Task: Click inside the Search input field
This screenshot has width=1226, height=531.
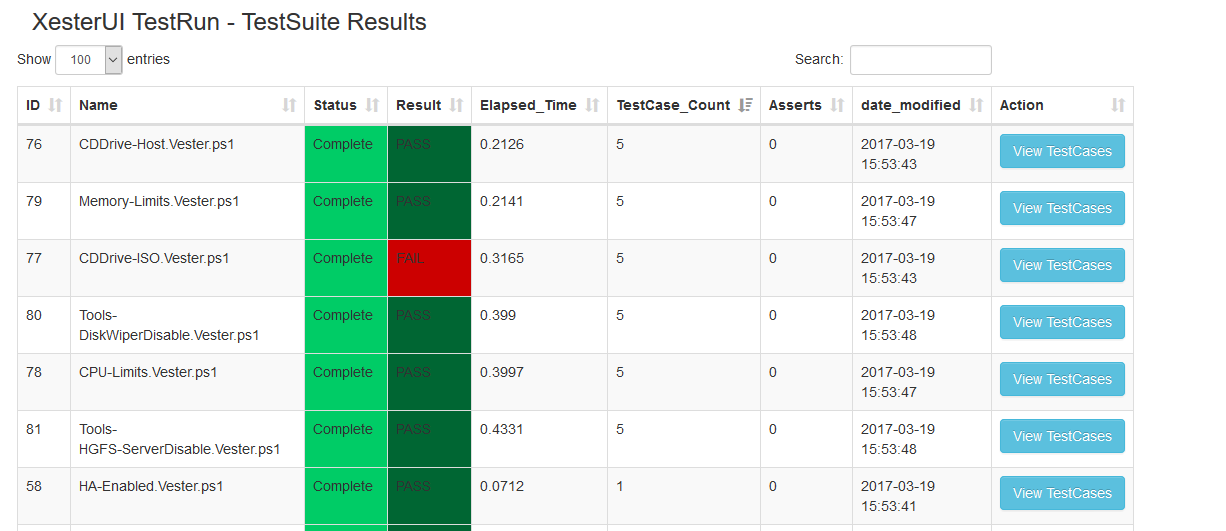Action: (x=920, y=60)
